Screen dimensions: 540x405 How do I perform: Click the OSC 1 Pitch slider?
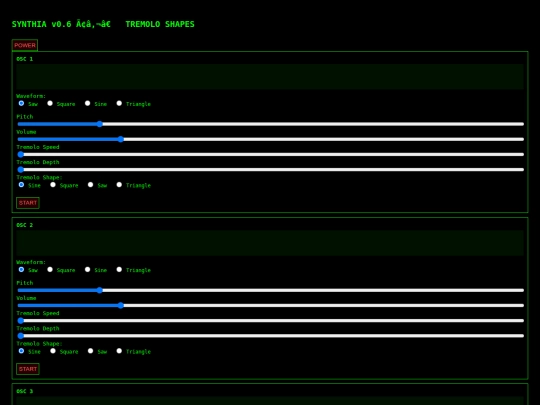tap(270, 124)
